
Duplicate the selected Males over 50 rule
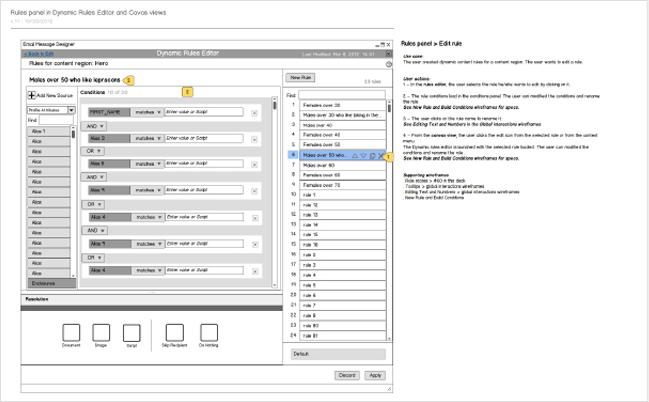pos(372,156)
